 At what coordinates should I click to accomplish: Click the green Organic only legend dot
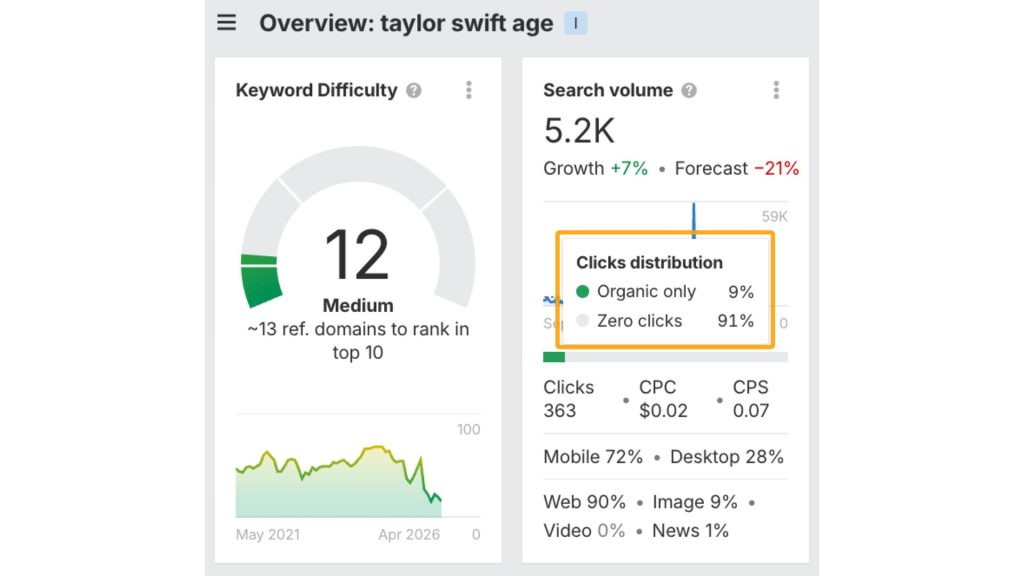coord(583,291)
